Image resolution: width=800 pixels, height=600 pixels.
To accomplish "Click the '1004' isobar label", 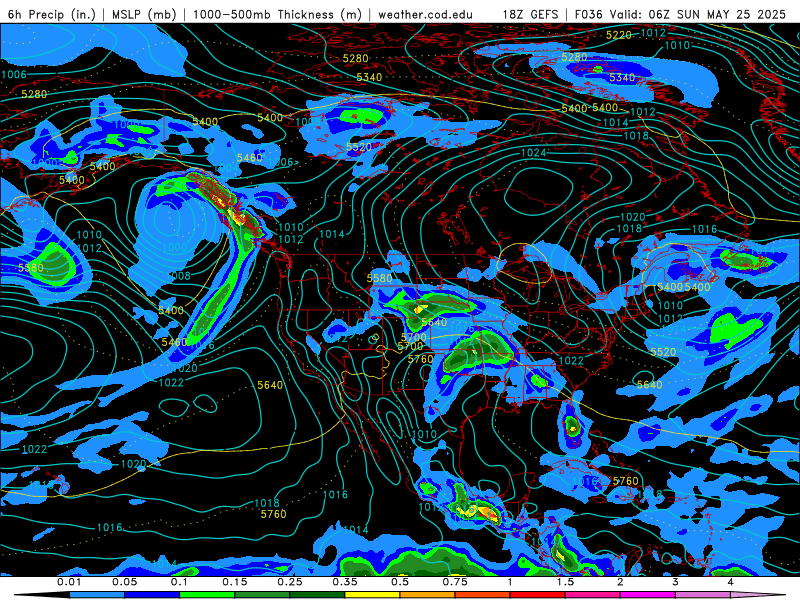I will pos(227,168).
